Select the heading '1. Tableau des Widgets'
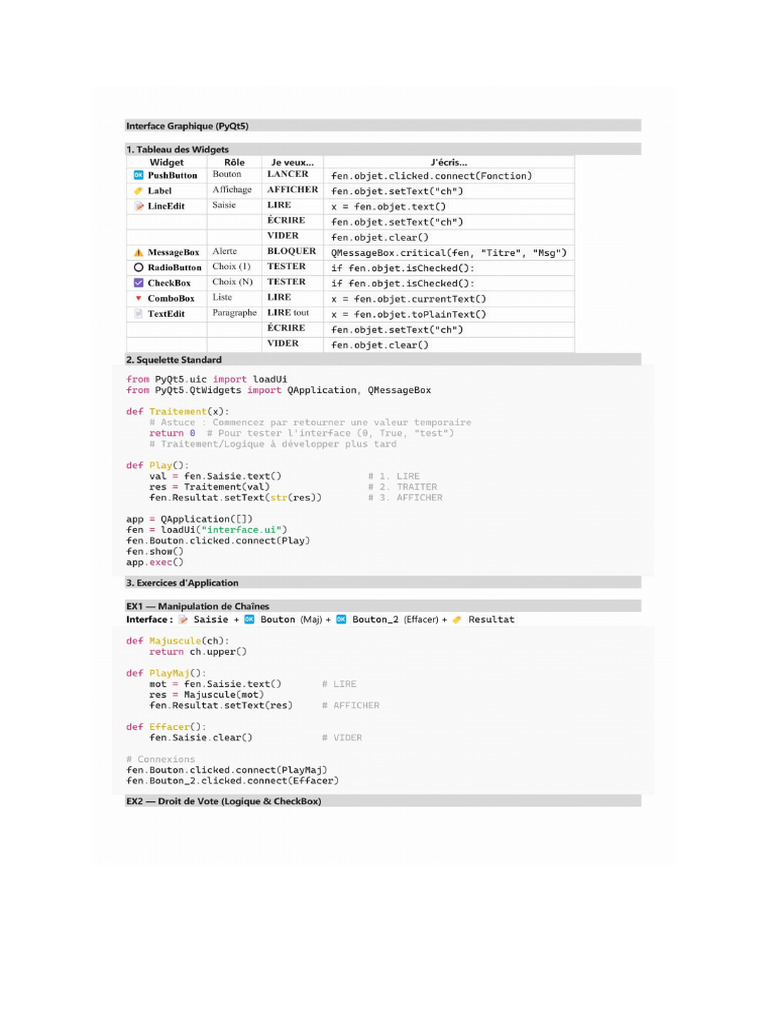 point(178,150)
